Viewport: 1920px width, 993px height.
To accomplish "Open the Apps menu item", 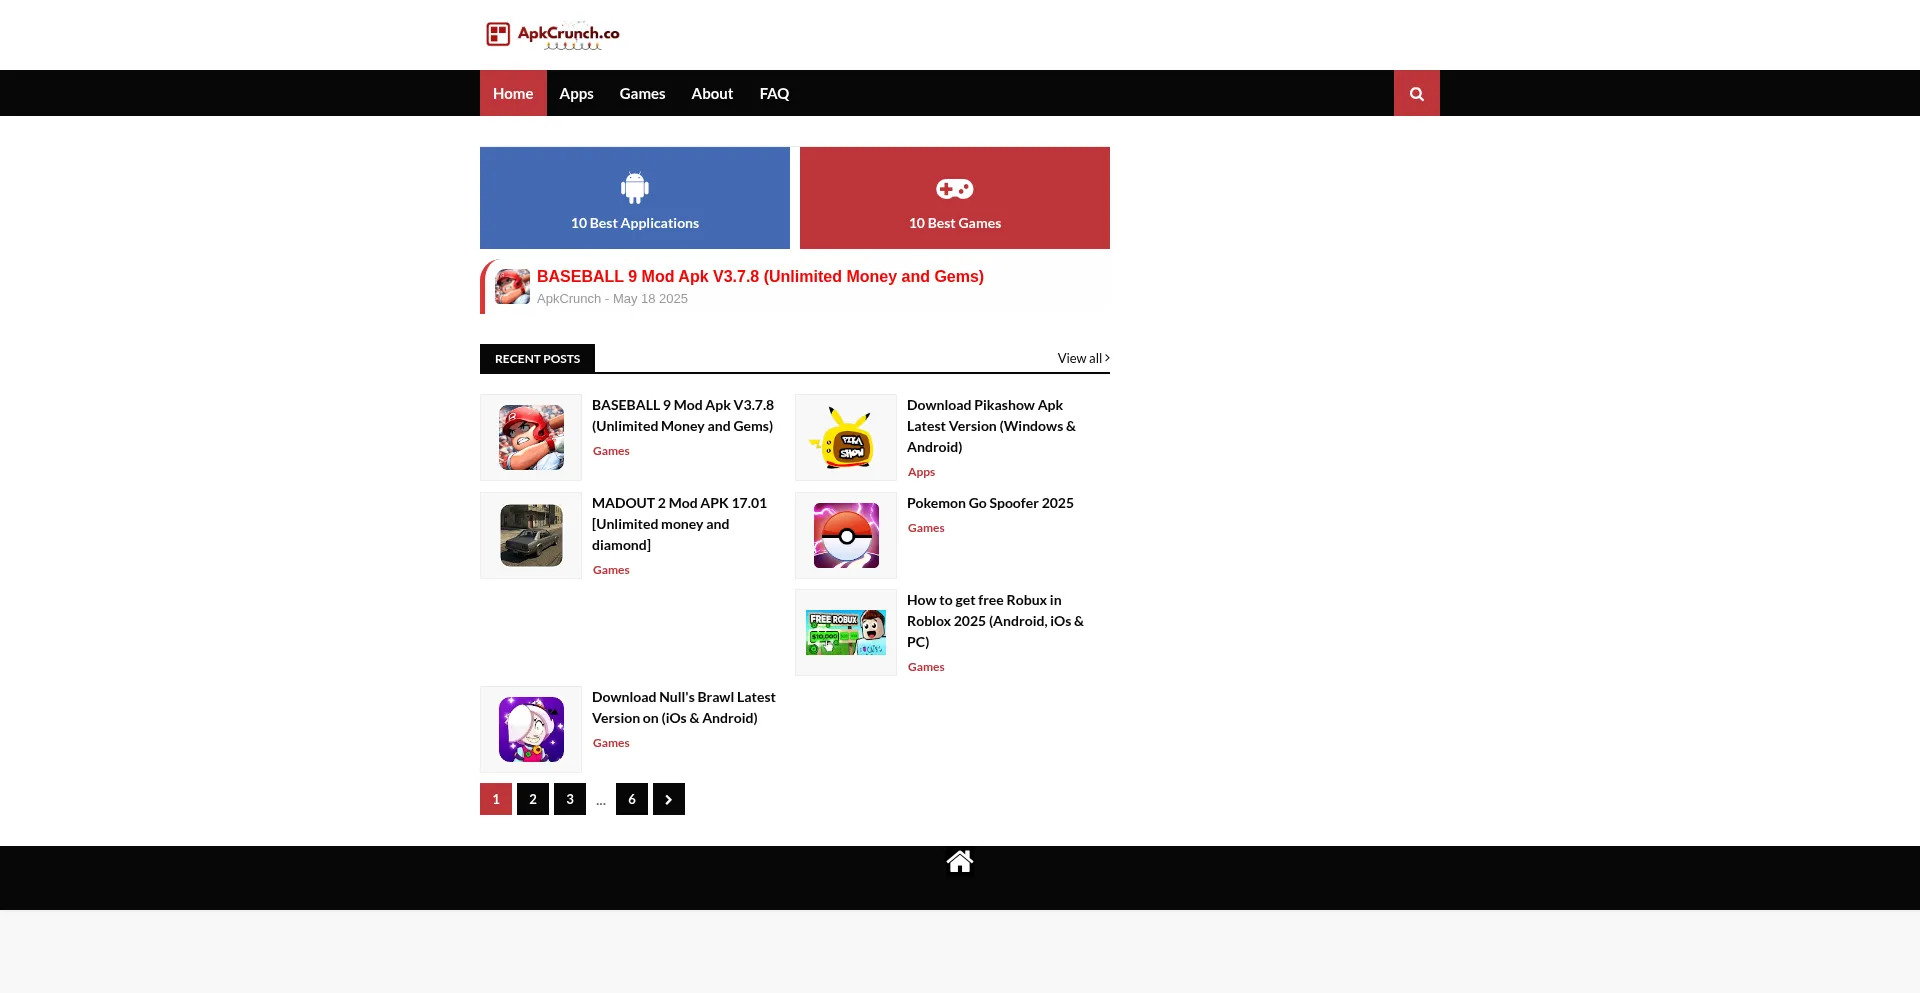I will (576, 93).
